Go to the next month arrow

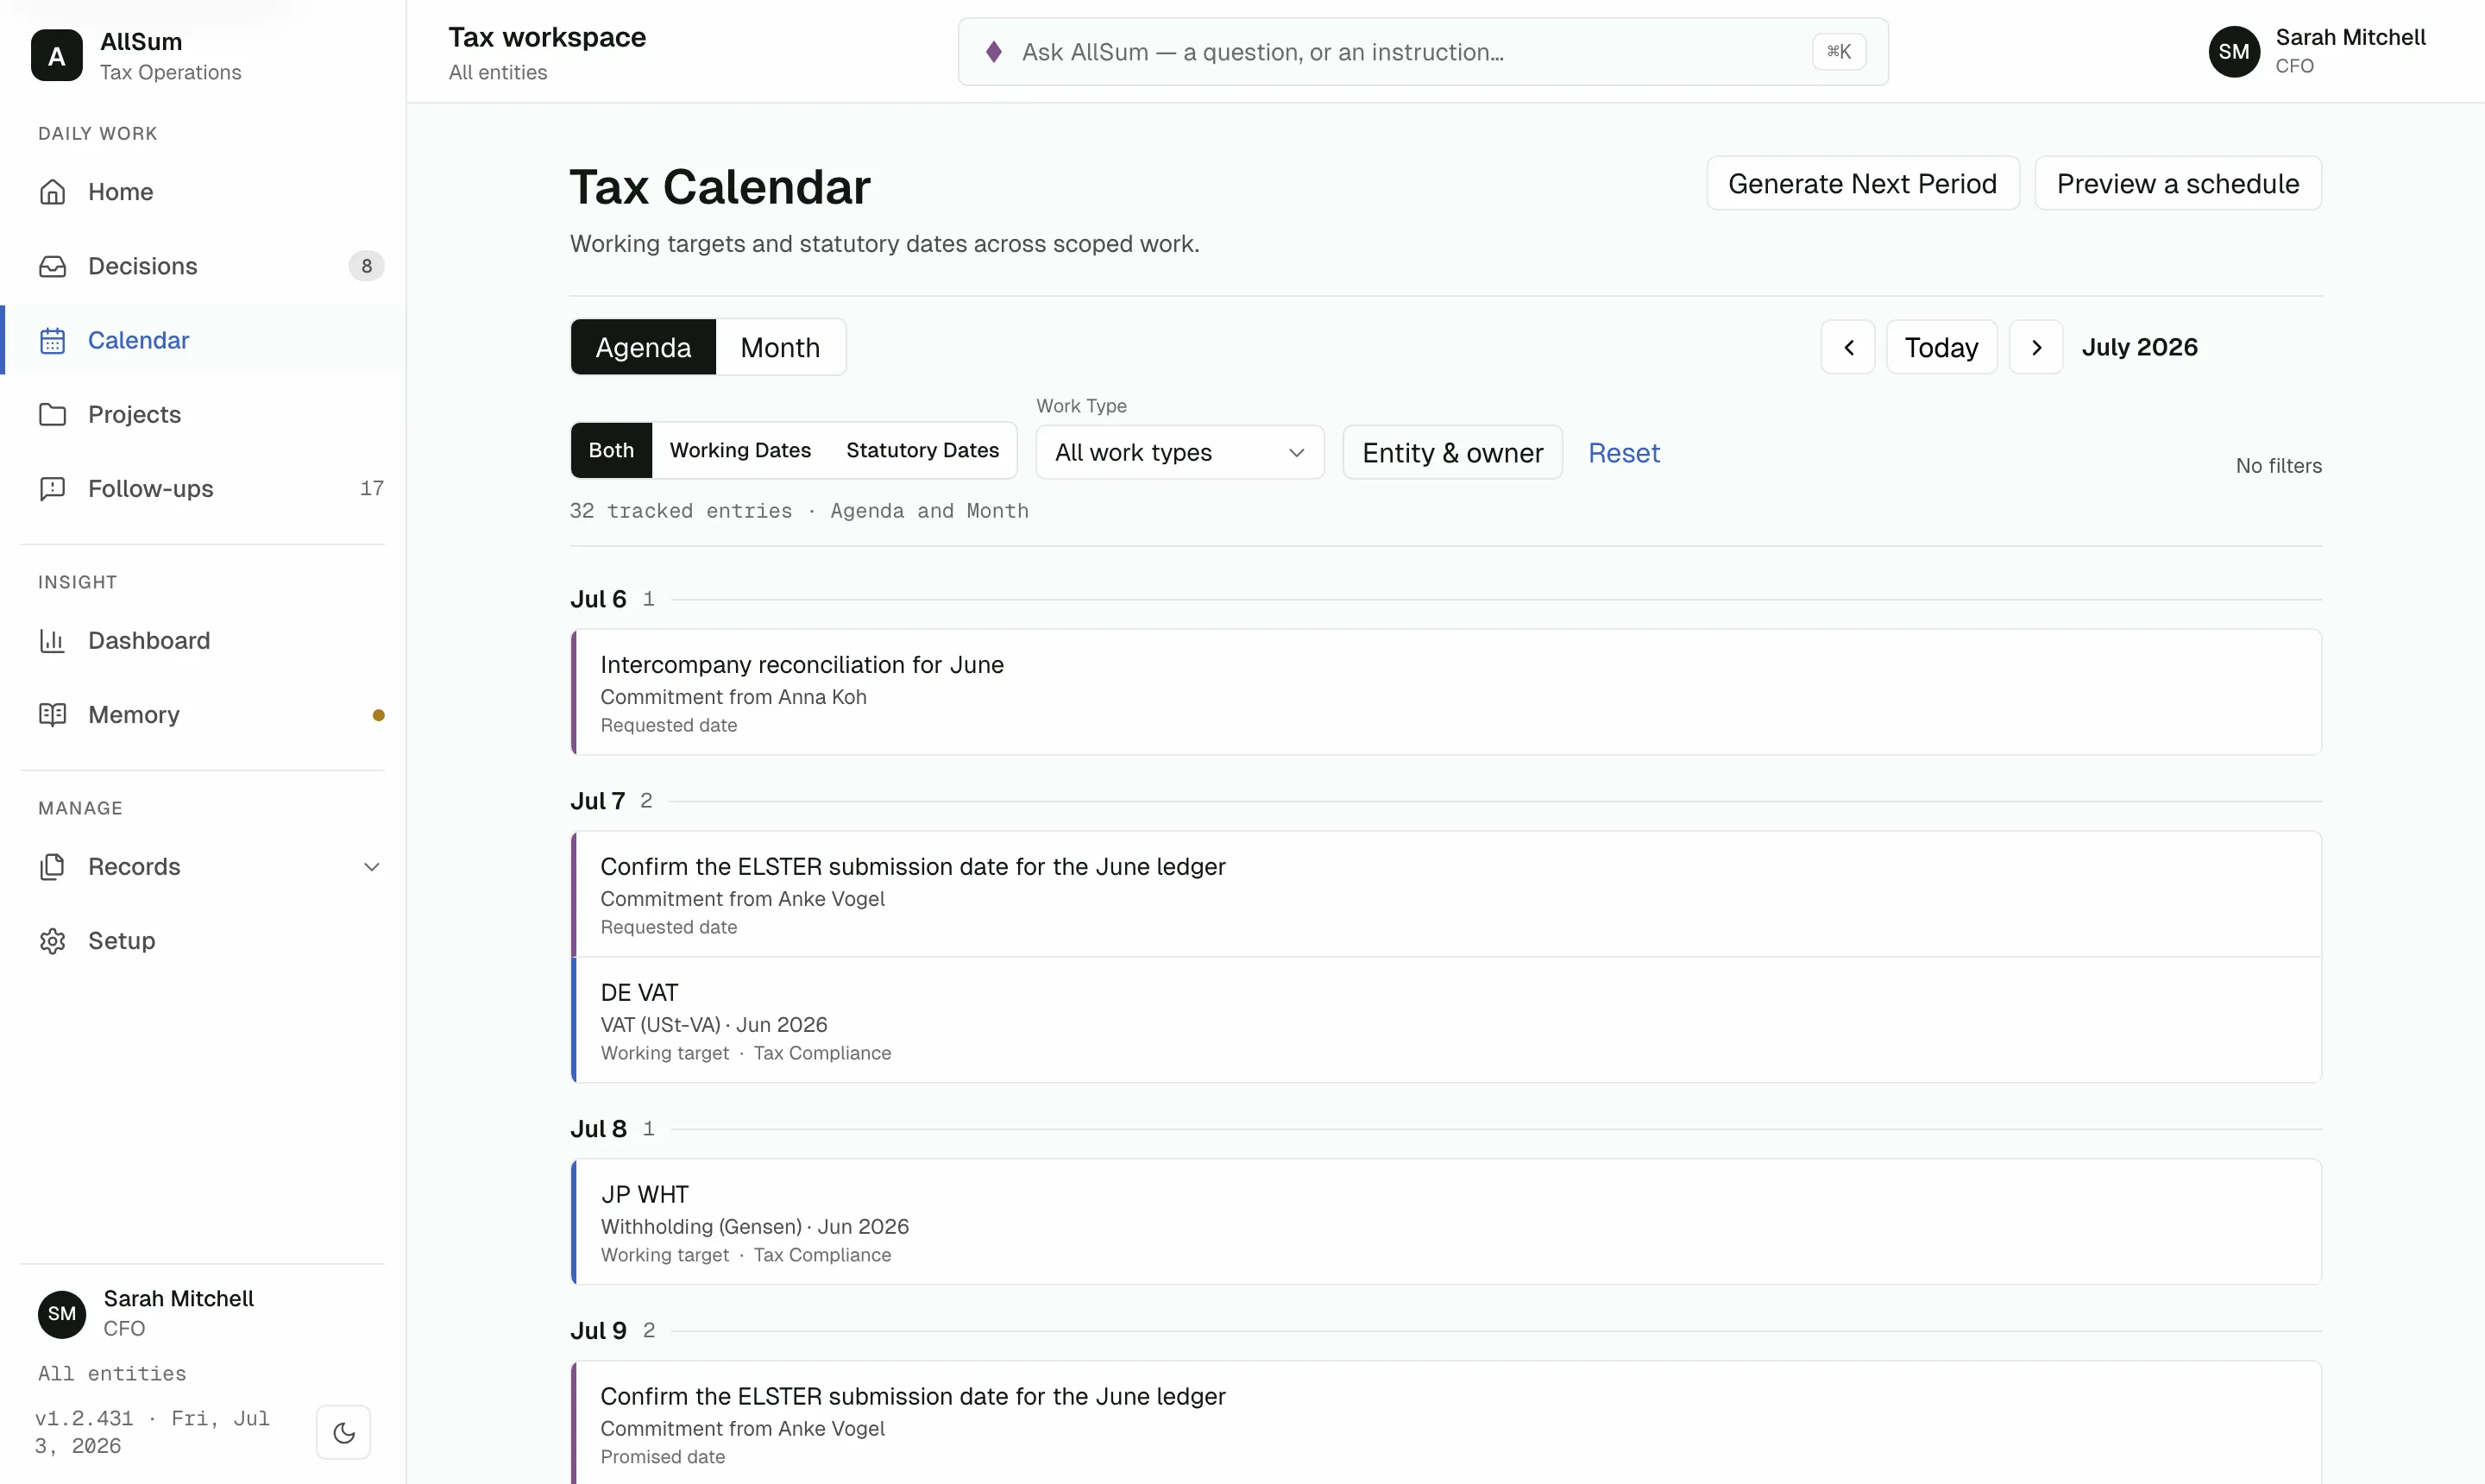tap(2036, 347)
